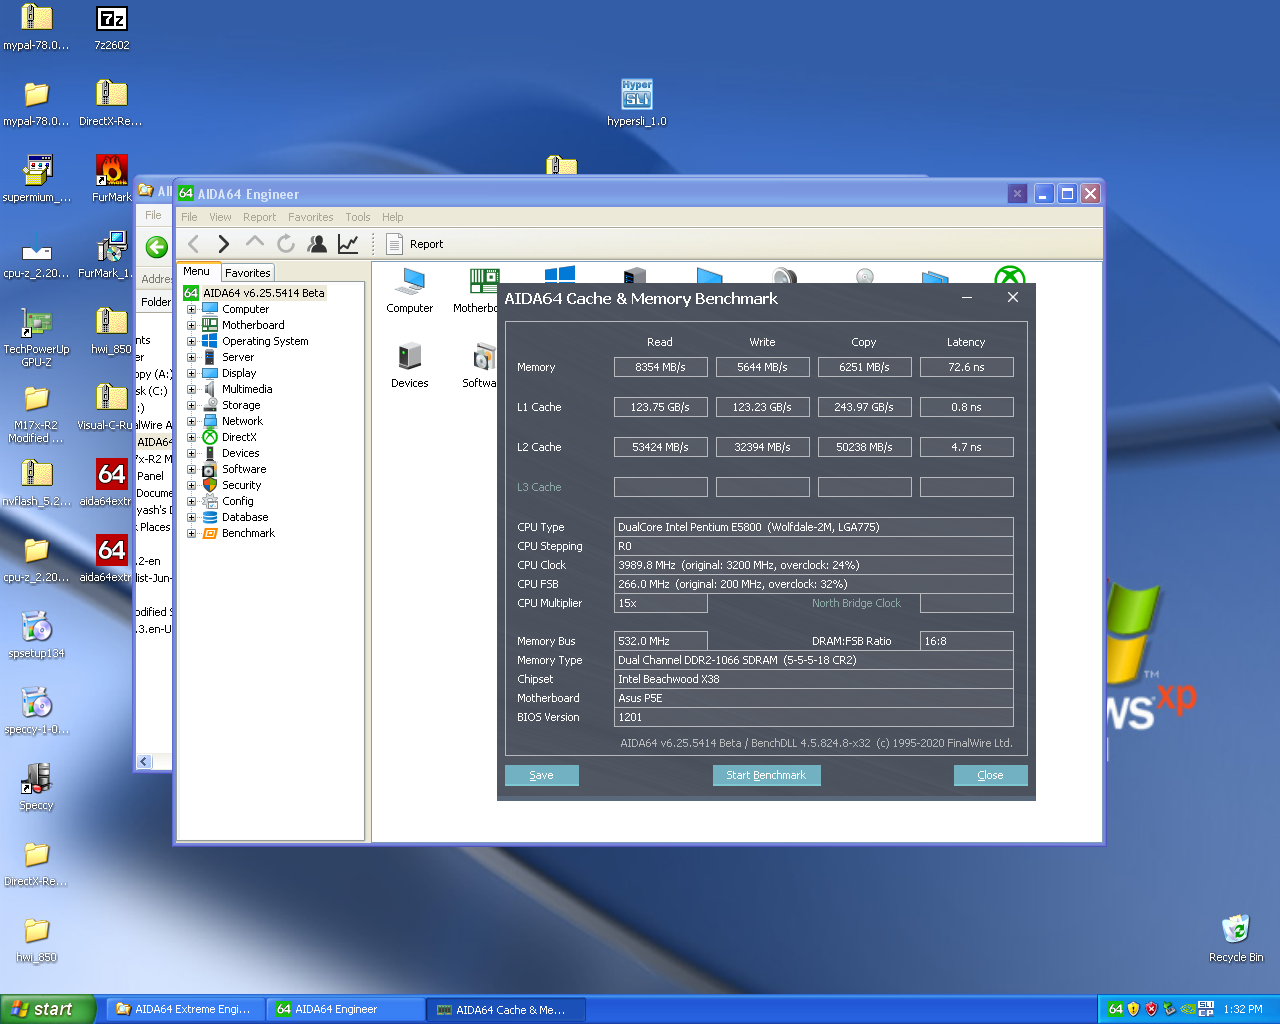1280x1024 pixels.
Task: Expand the Operating System tree node
Action: [191, 341]
